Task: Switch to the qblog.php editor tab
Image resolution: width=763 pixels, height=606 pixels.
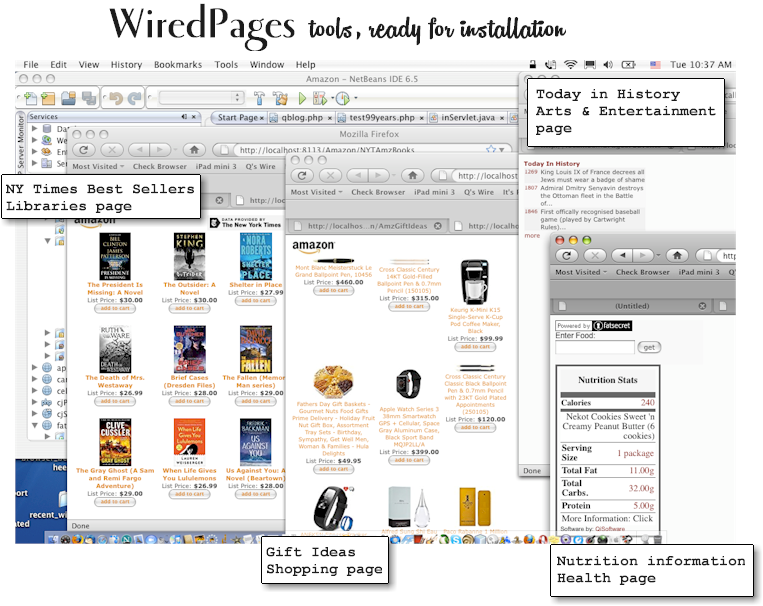Action: pyautogui.click(x=301, y=118)
